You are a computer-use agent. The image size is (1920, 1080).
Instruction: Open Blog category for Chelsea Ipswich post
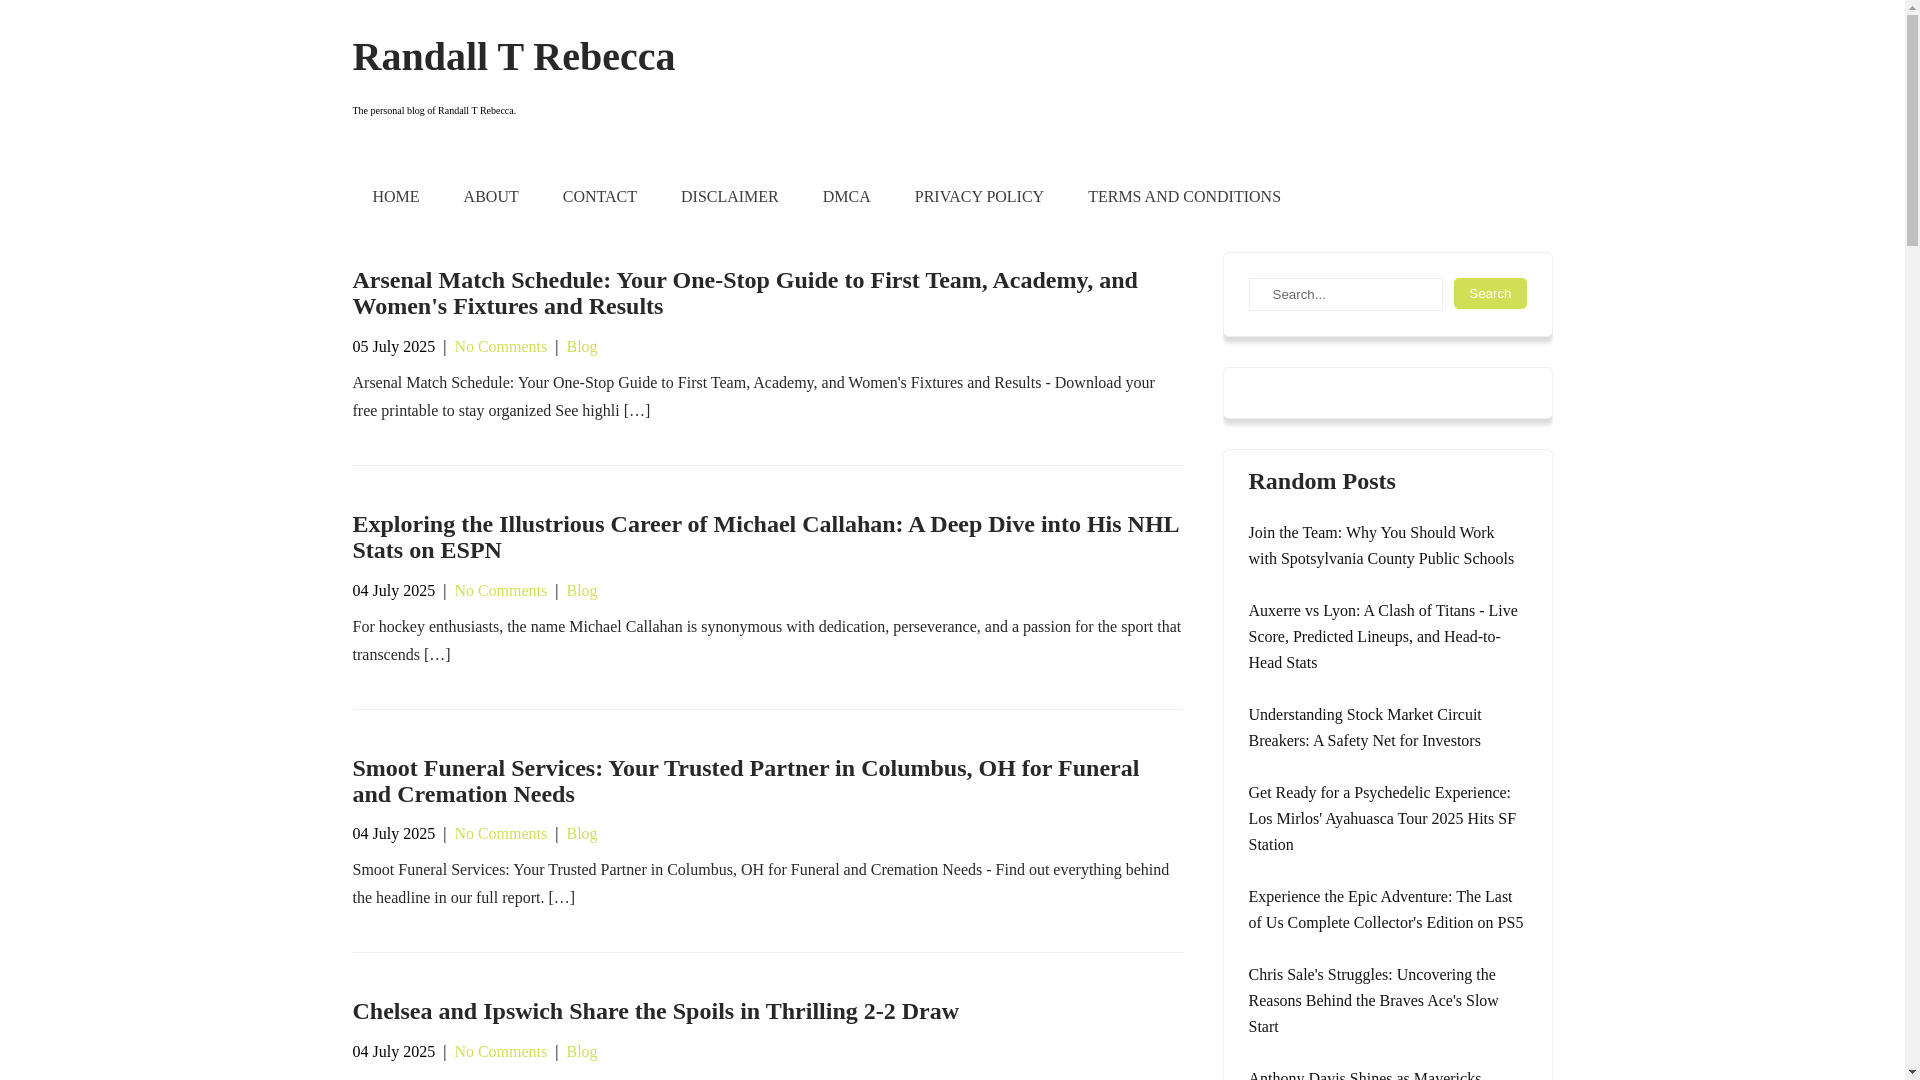click(581, 1051)
